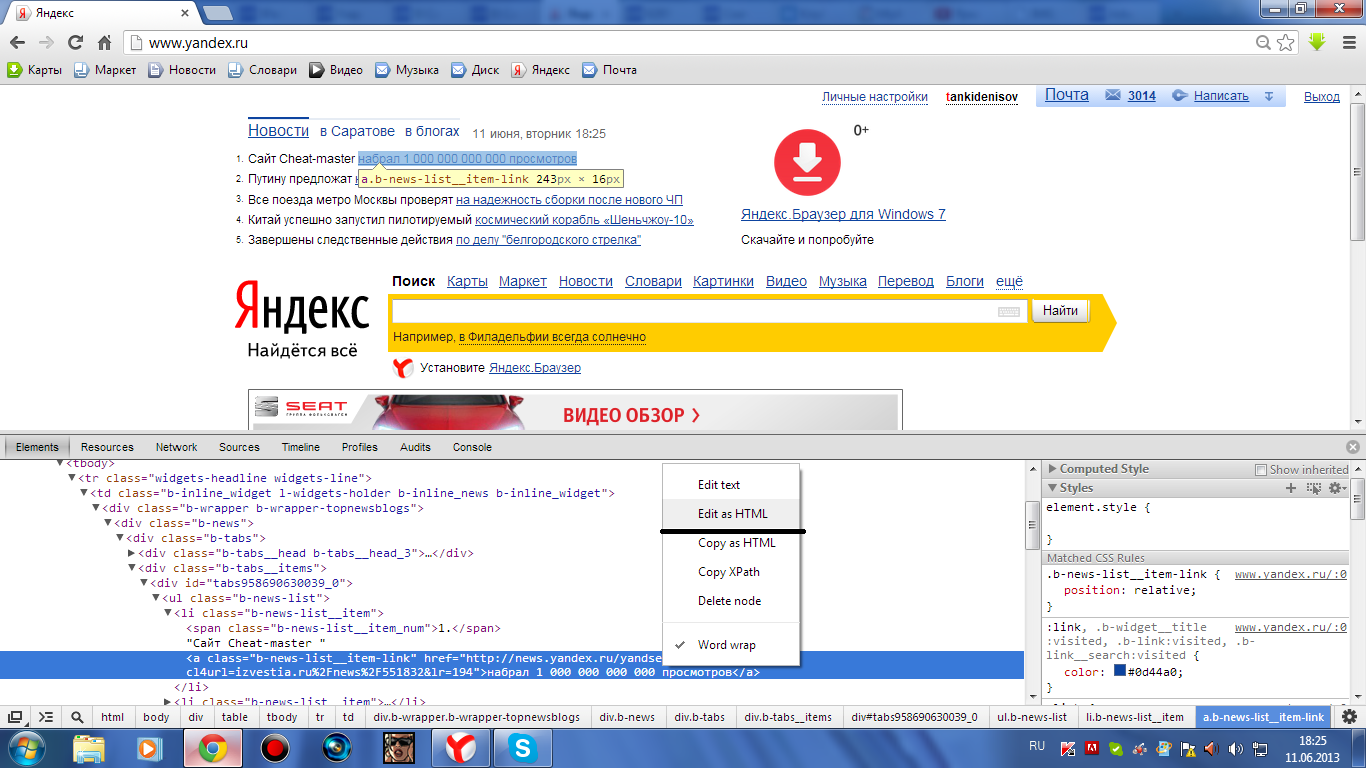Reload the page with refresh icon
Image resolution: width=1366 pixels, height=768 pixels.
click(x=75, y=42)
